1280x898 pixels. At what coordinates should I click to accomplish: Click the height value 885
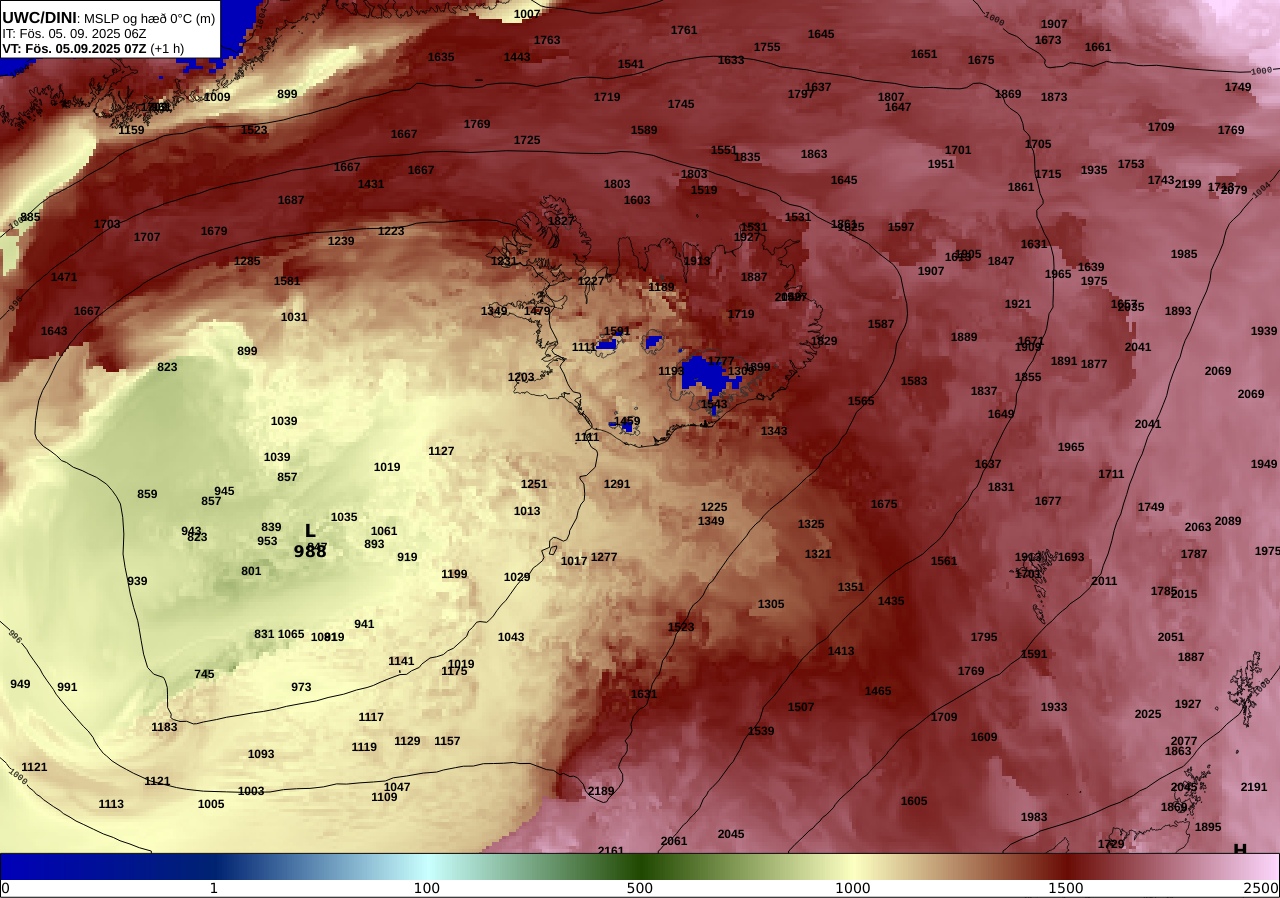click(30, 217)
